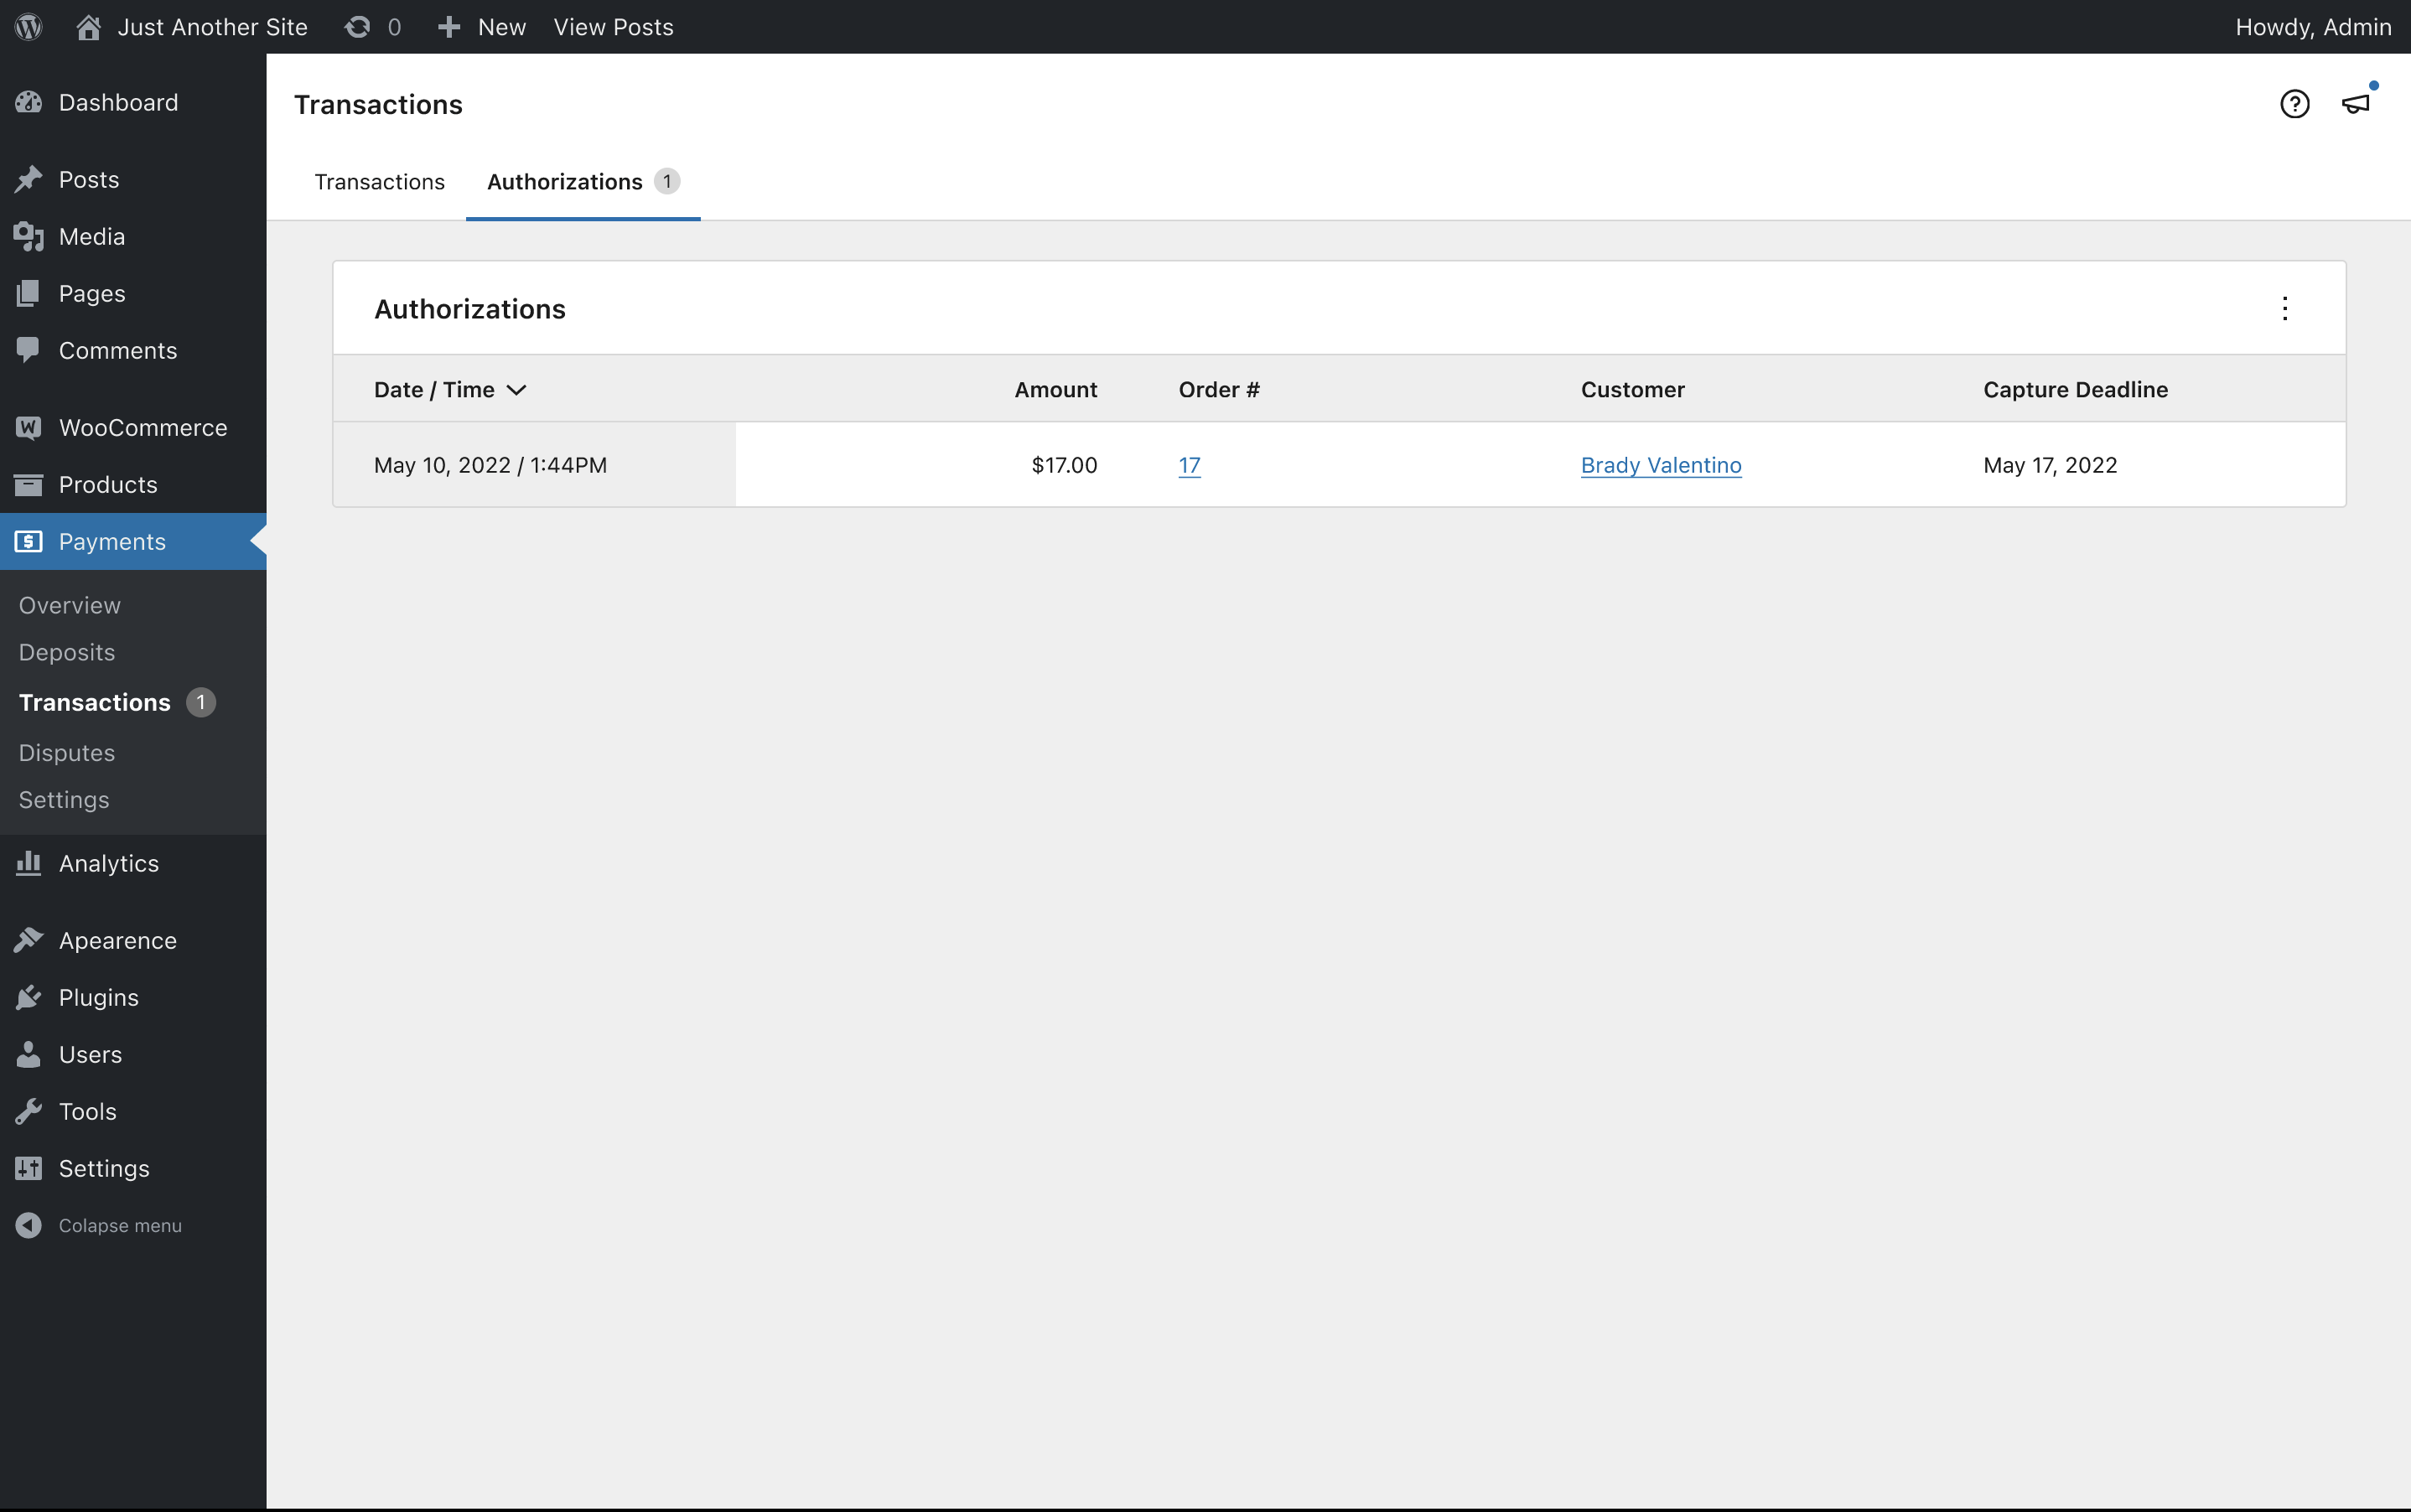This screenshot has width=2411, height=1512.
Task: Click the updates refresh icon
Action: 357,27
